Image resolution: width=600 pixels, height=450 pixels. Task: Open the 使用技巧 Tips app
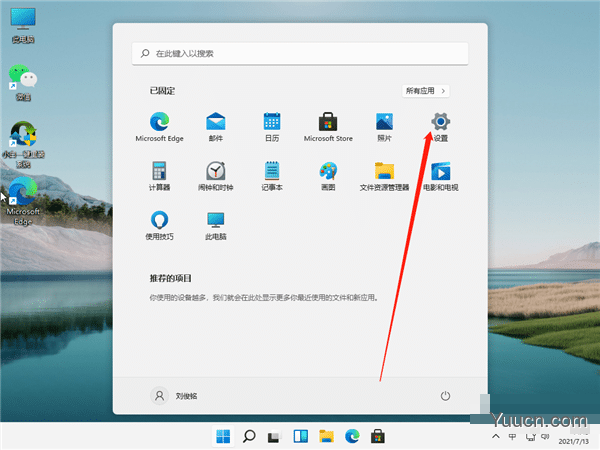(x=159, y=225)
